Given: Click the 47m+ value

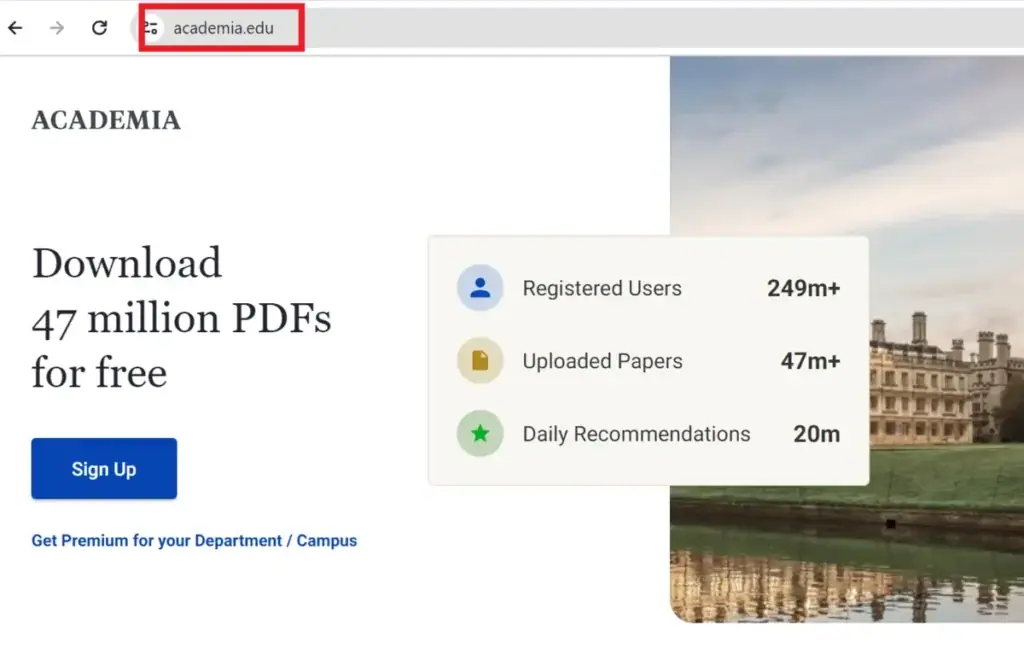Looking at the screenshot, I should 810,361.
